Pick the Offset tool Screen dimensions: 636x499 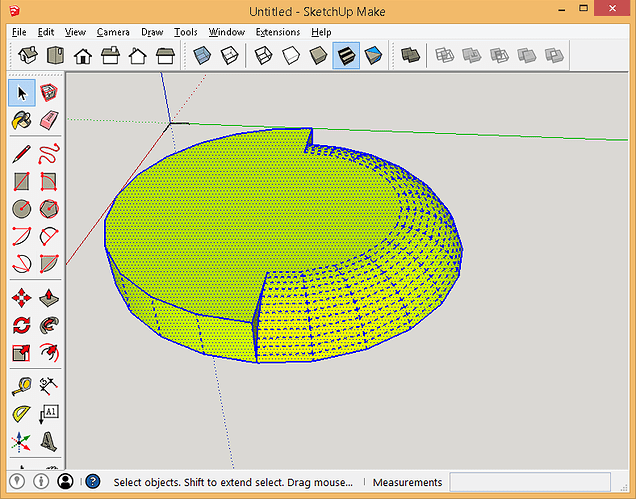(x=49, y=353)
